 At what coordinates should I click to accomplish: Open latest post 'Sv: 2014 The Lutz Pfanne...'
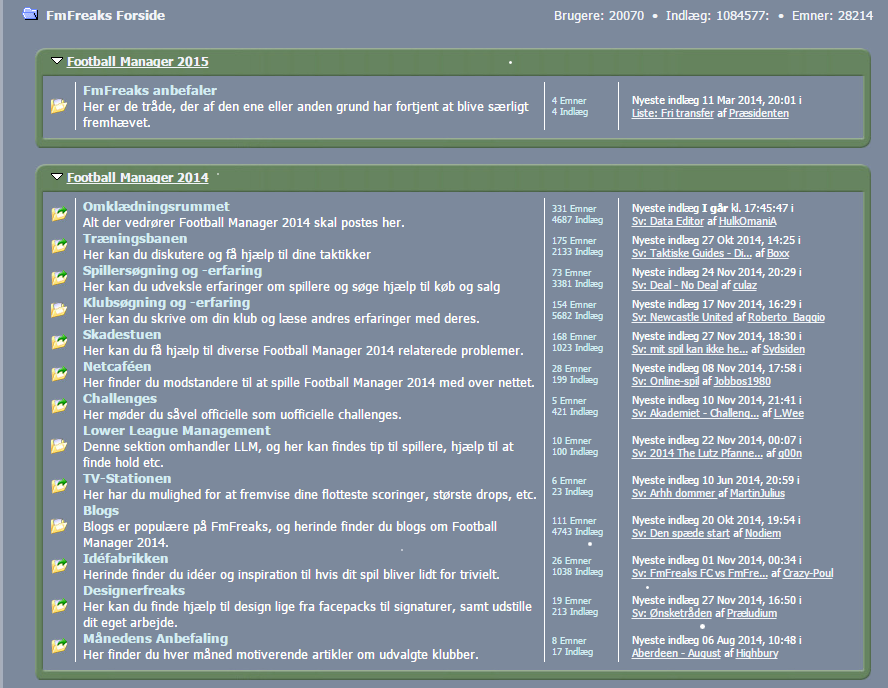click(x=697, y=454)
